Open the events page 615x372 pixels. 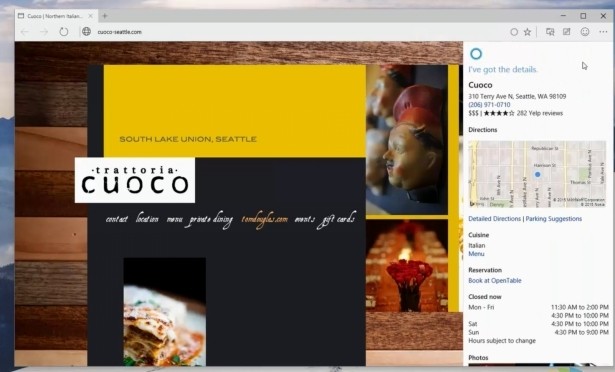click(x=305, y=219)
